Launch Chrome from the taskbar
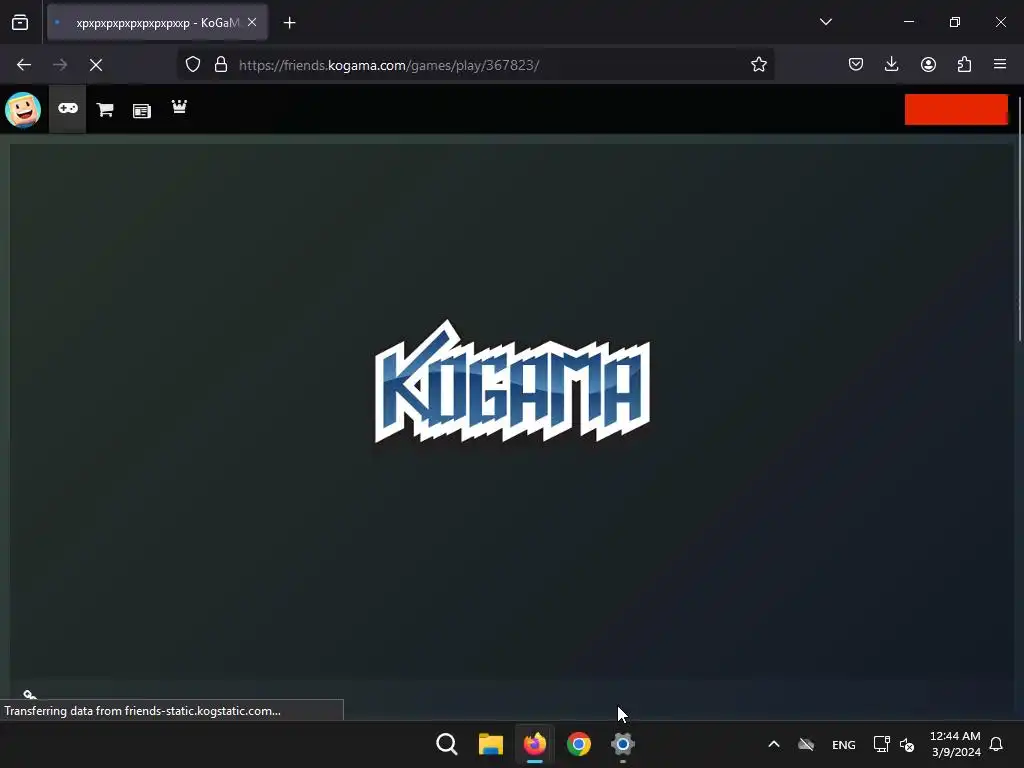 (579, 744)
